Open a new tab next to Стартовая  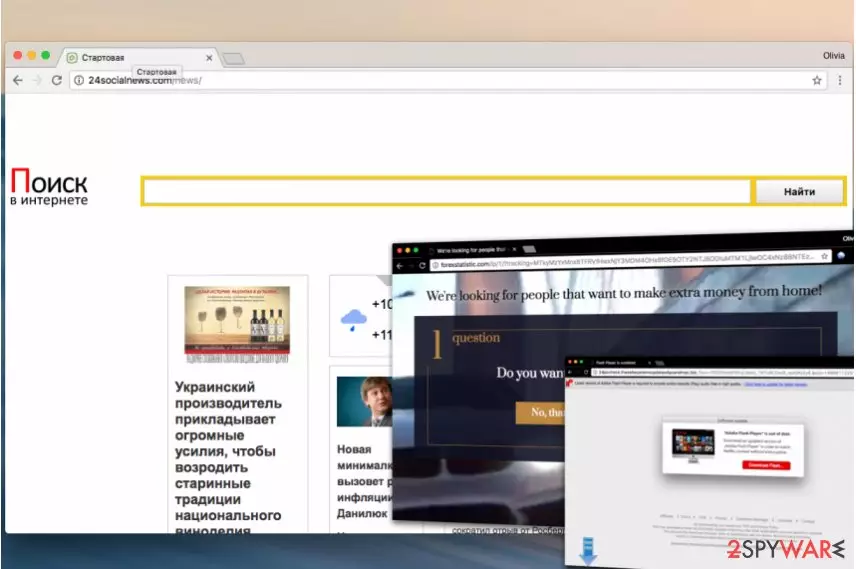pos(234,58)
